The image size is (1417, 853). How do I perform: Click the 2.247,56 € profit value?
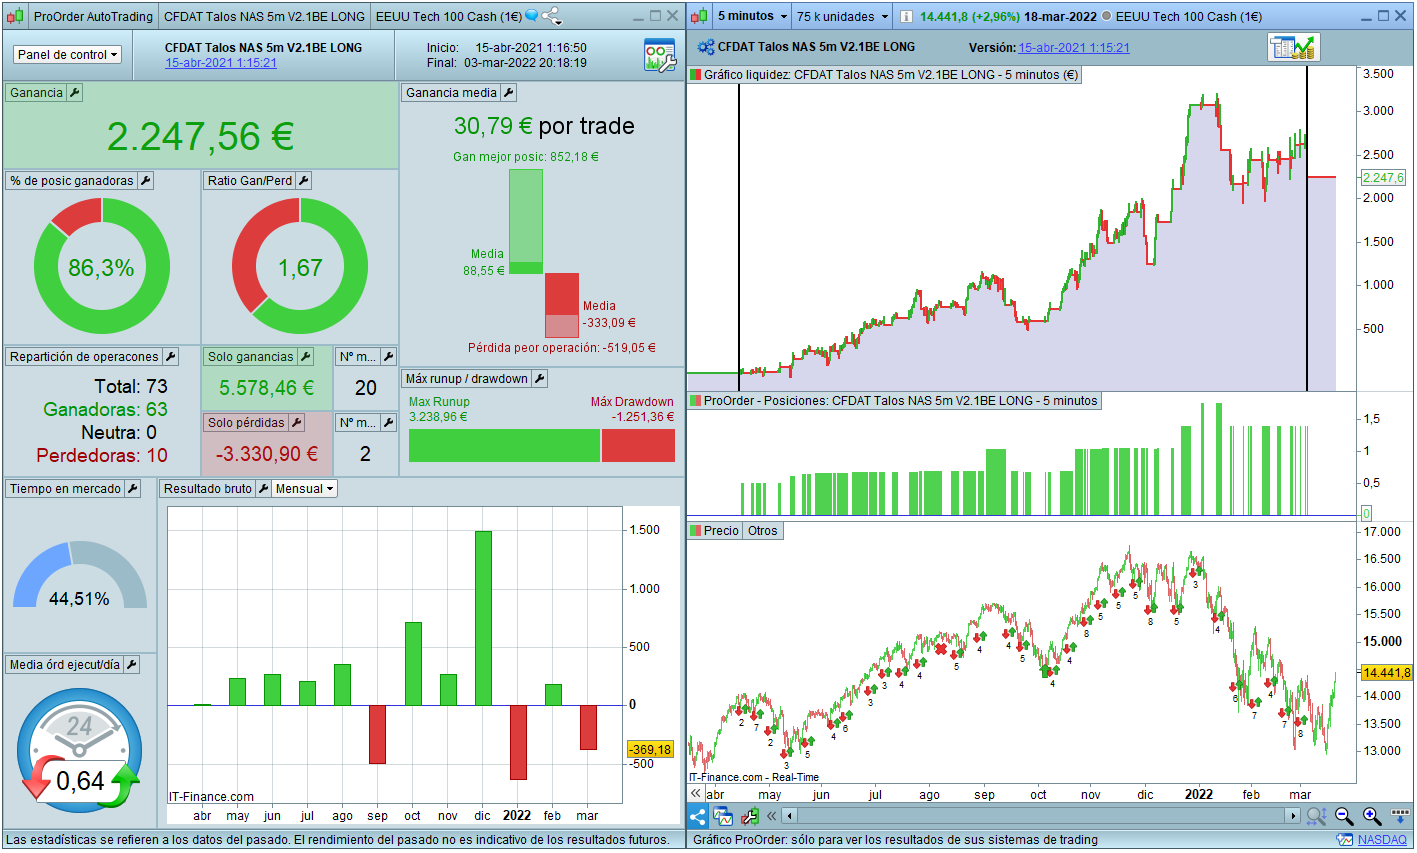(x=201, y=137)
